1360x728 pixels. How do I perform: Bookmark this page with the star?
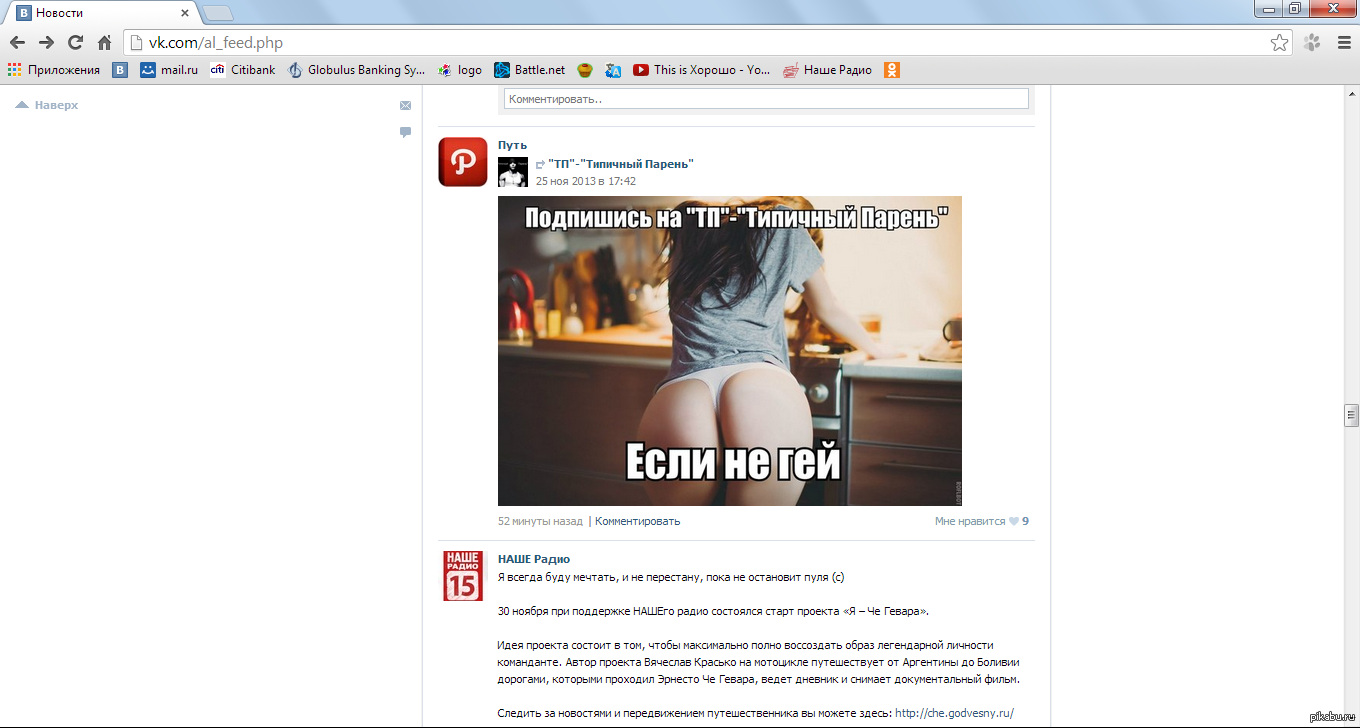point(1279,43)
